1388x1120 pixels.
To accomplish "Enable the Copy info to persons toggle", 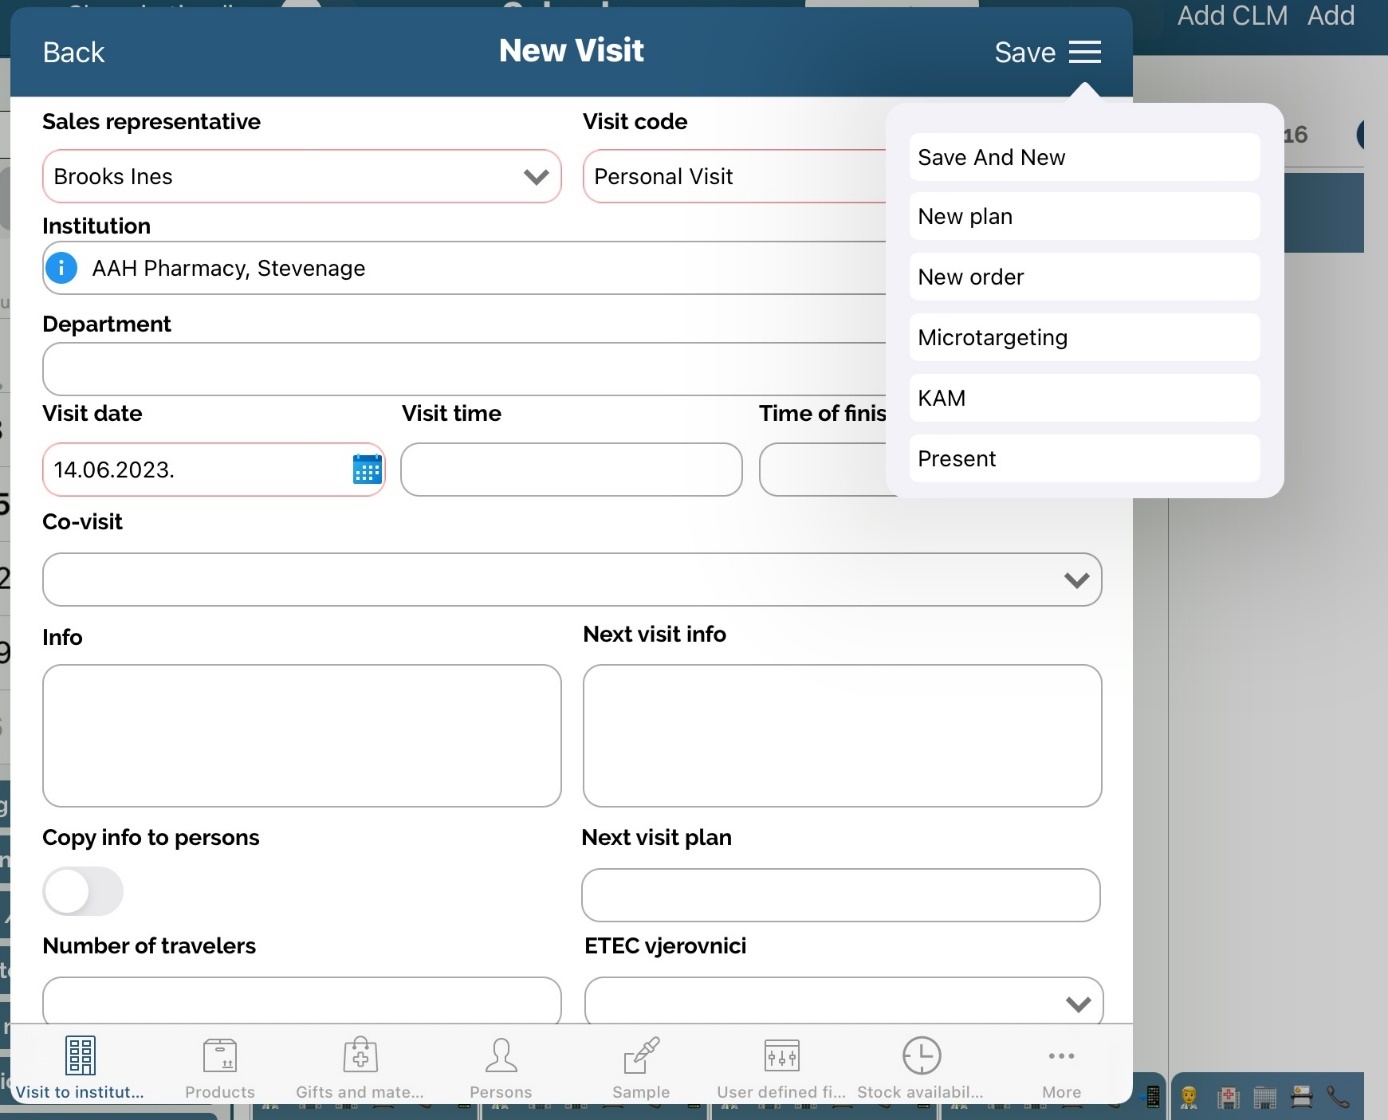I will (83, 891).
